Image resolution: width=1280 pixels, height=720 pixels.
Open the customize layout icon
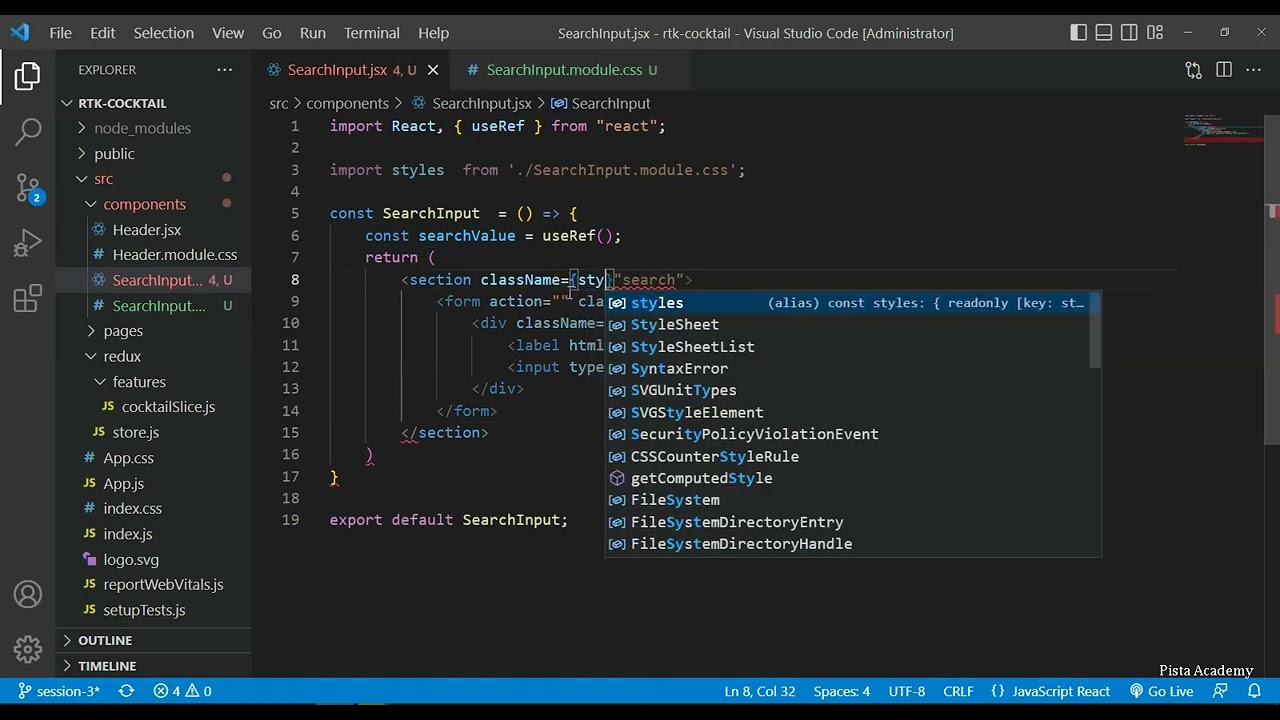1155,33
